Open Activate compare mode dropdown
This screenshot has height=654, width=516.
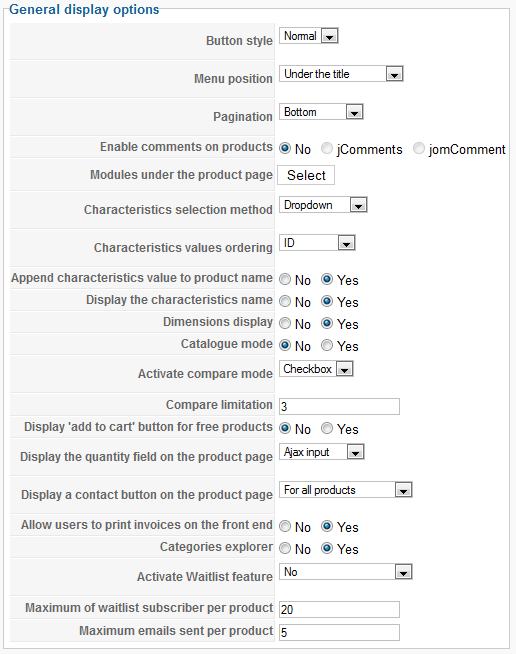pos(316,369)
